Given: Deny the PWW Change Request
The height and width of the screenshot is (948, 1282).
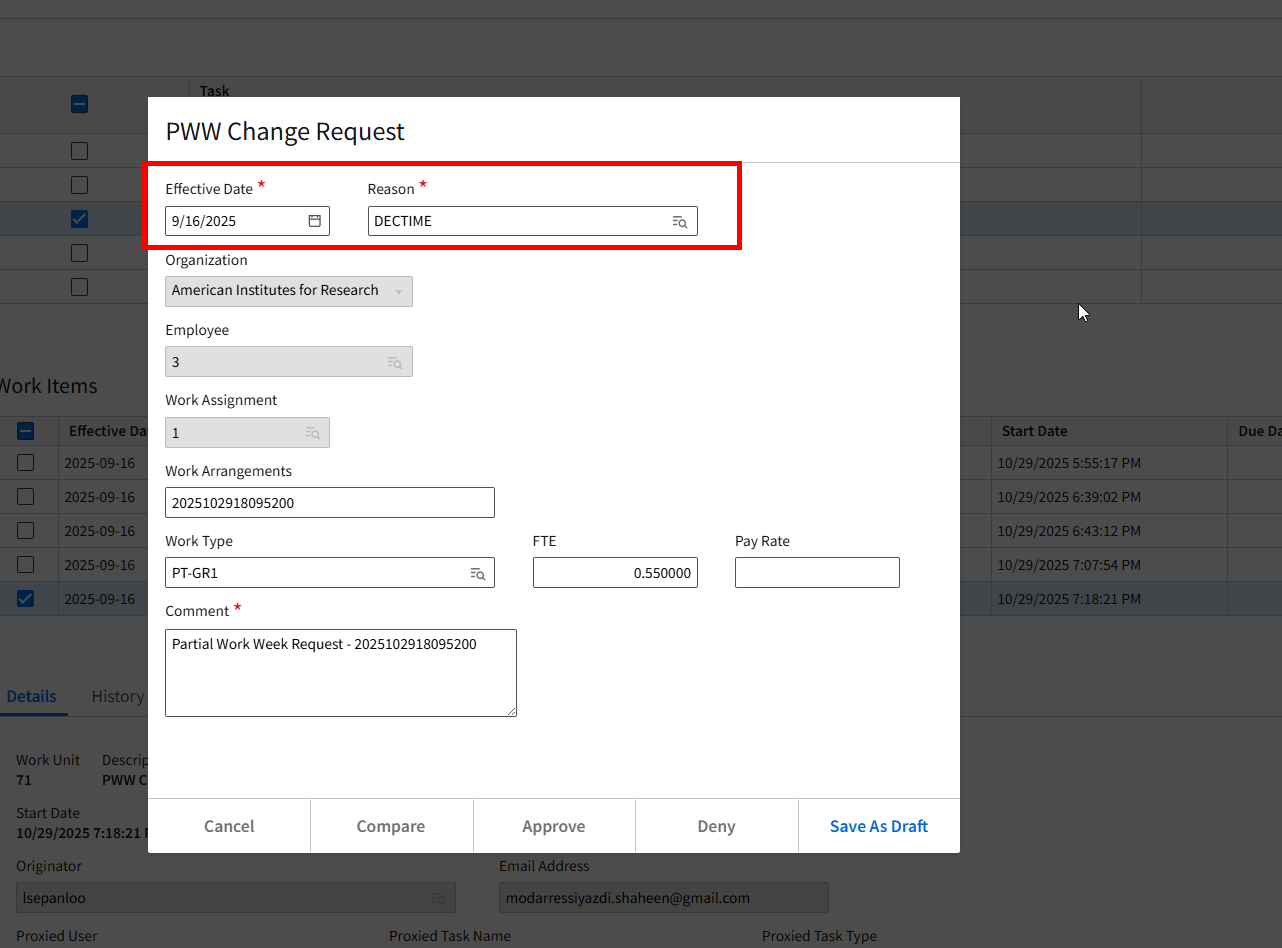Looking at the screenshot, I should (x=716, y=826).
